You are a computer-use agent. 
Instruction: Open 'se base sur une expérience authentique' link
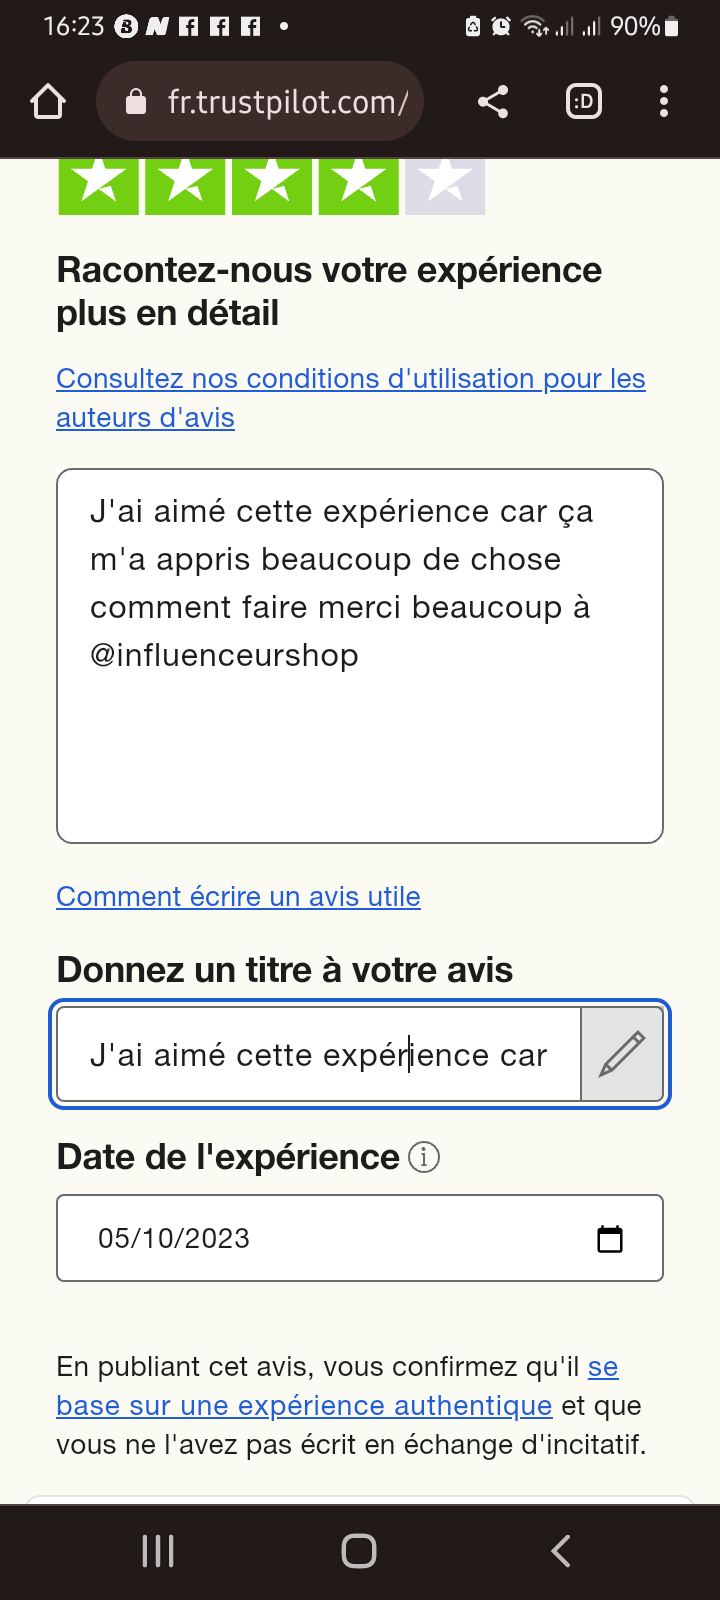[304, 1406]
